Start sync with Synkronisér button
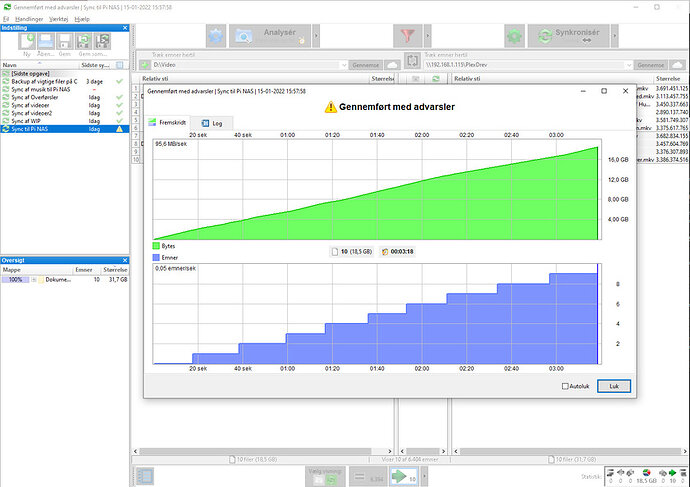 [569, 36]
